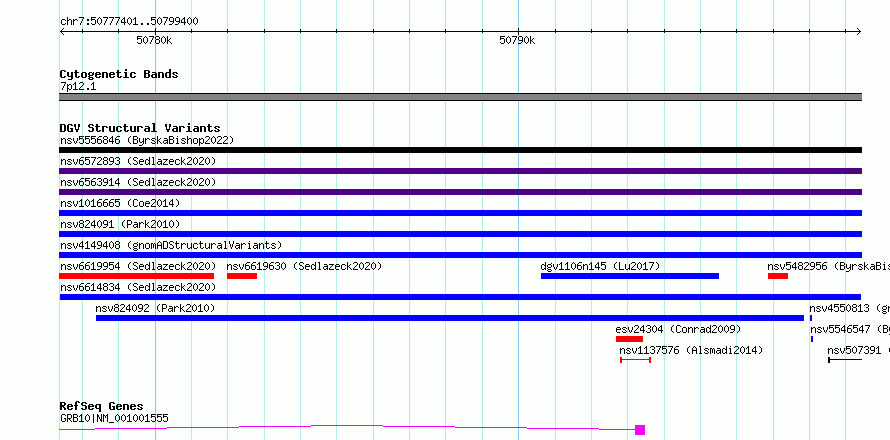Click the chr7:50777401..50799400 coordinate label
Viewport: 890px width, 440px height.
point(129,21)
